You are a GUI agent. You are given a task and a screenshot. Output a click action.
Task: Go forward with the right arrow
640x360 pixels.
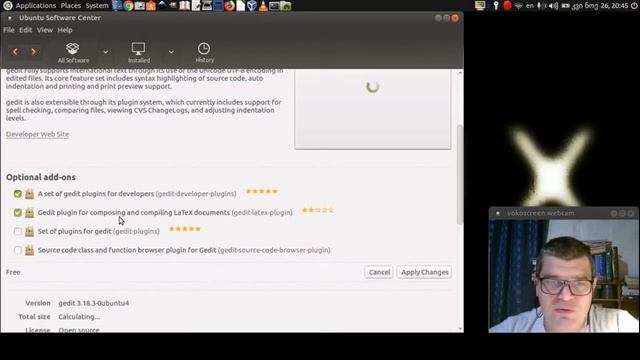click(x=33, y=52)
